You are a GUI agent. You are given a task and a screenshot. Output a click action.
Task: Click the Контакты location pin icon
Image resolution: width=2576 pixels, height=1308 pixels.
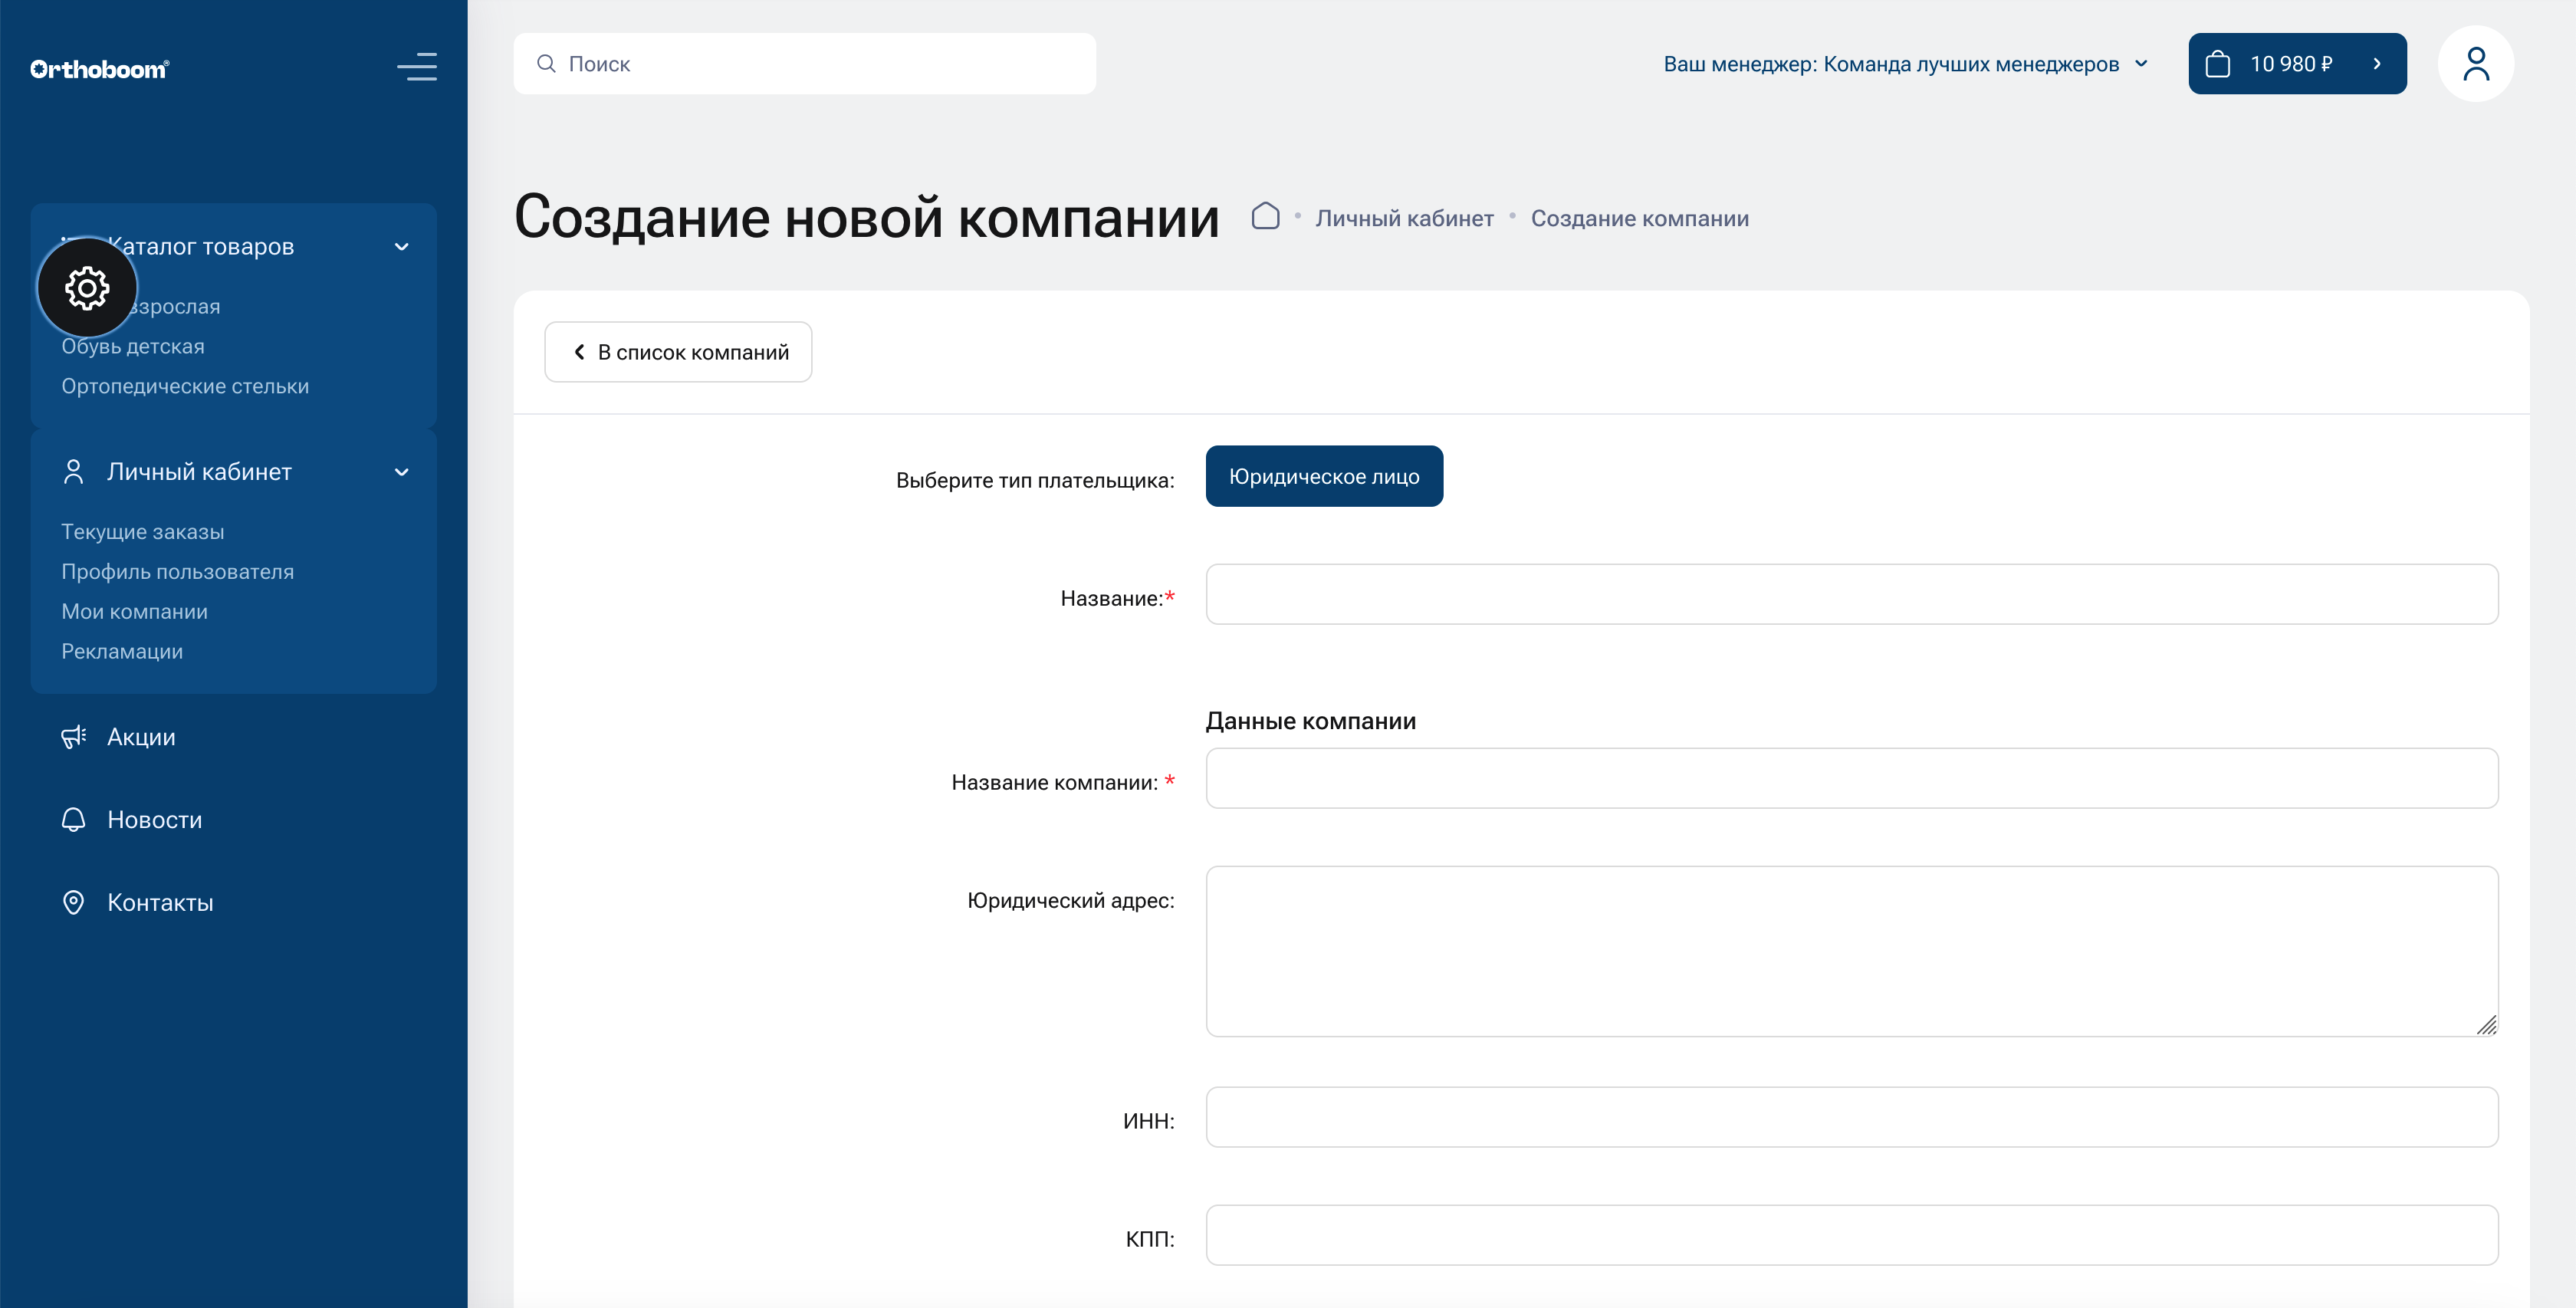tap(73, 902)
